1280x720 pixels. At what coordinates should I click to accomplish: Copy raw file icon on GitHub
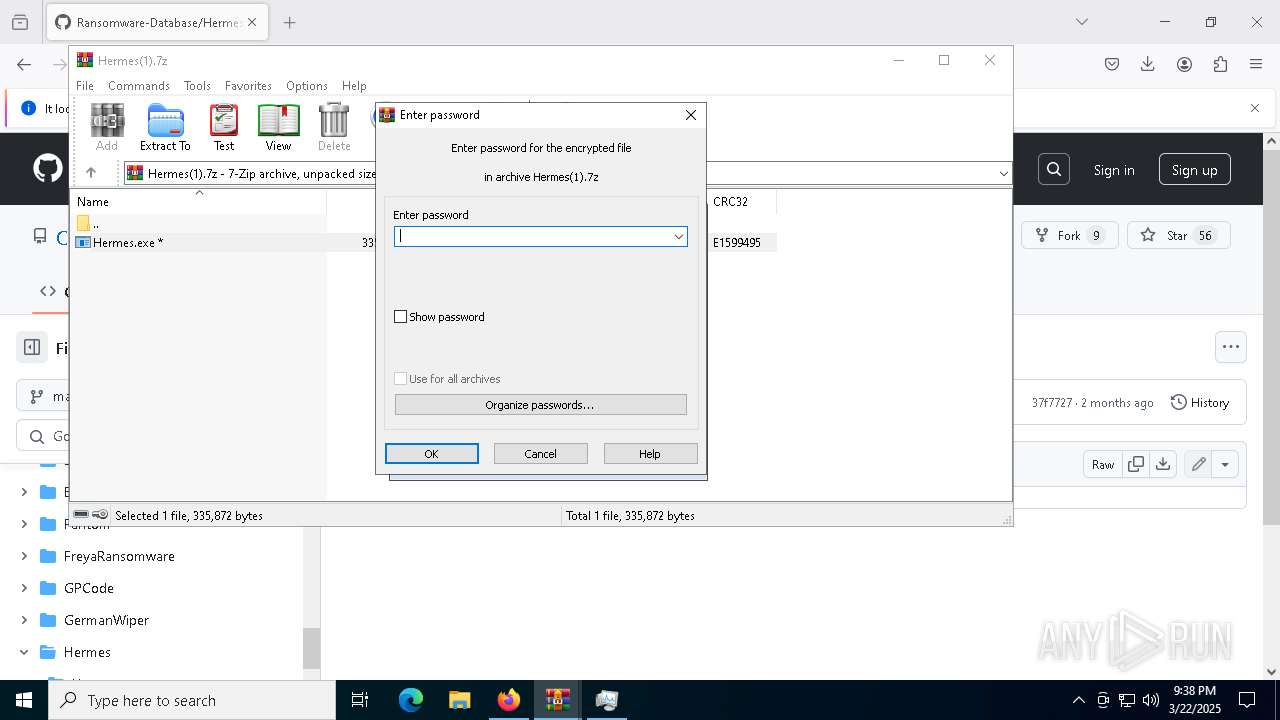click(x=1136, y=464)
